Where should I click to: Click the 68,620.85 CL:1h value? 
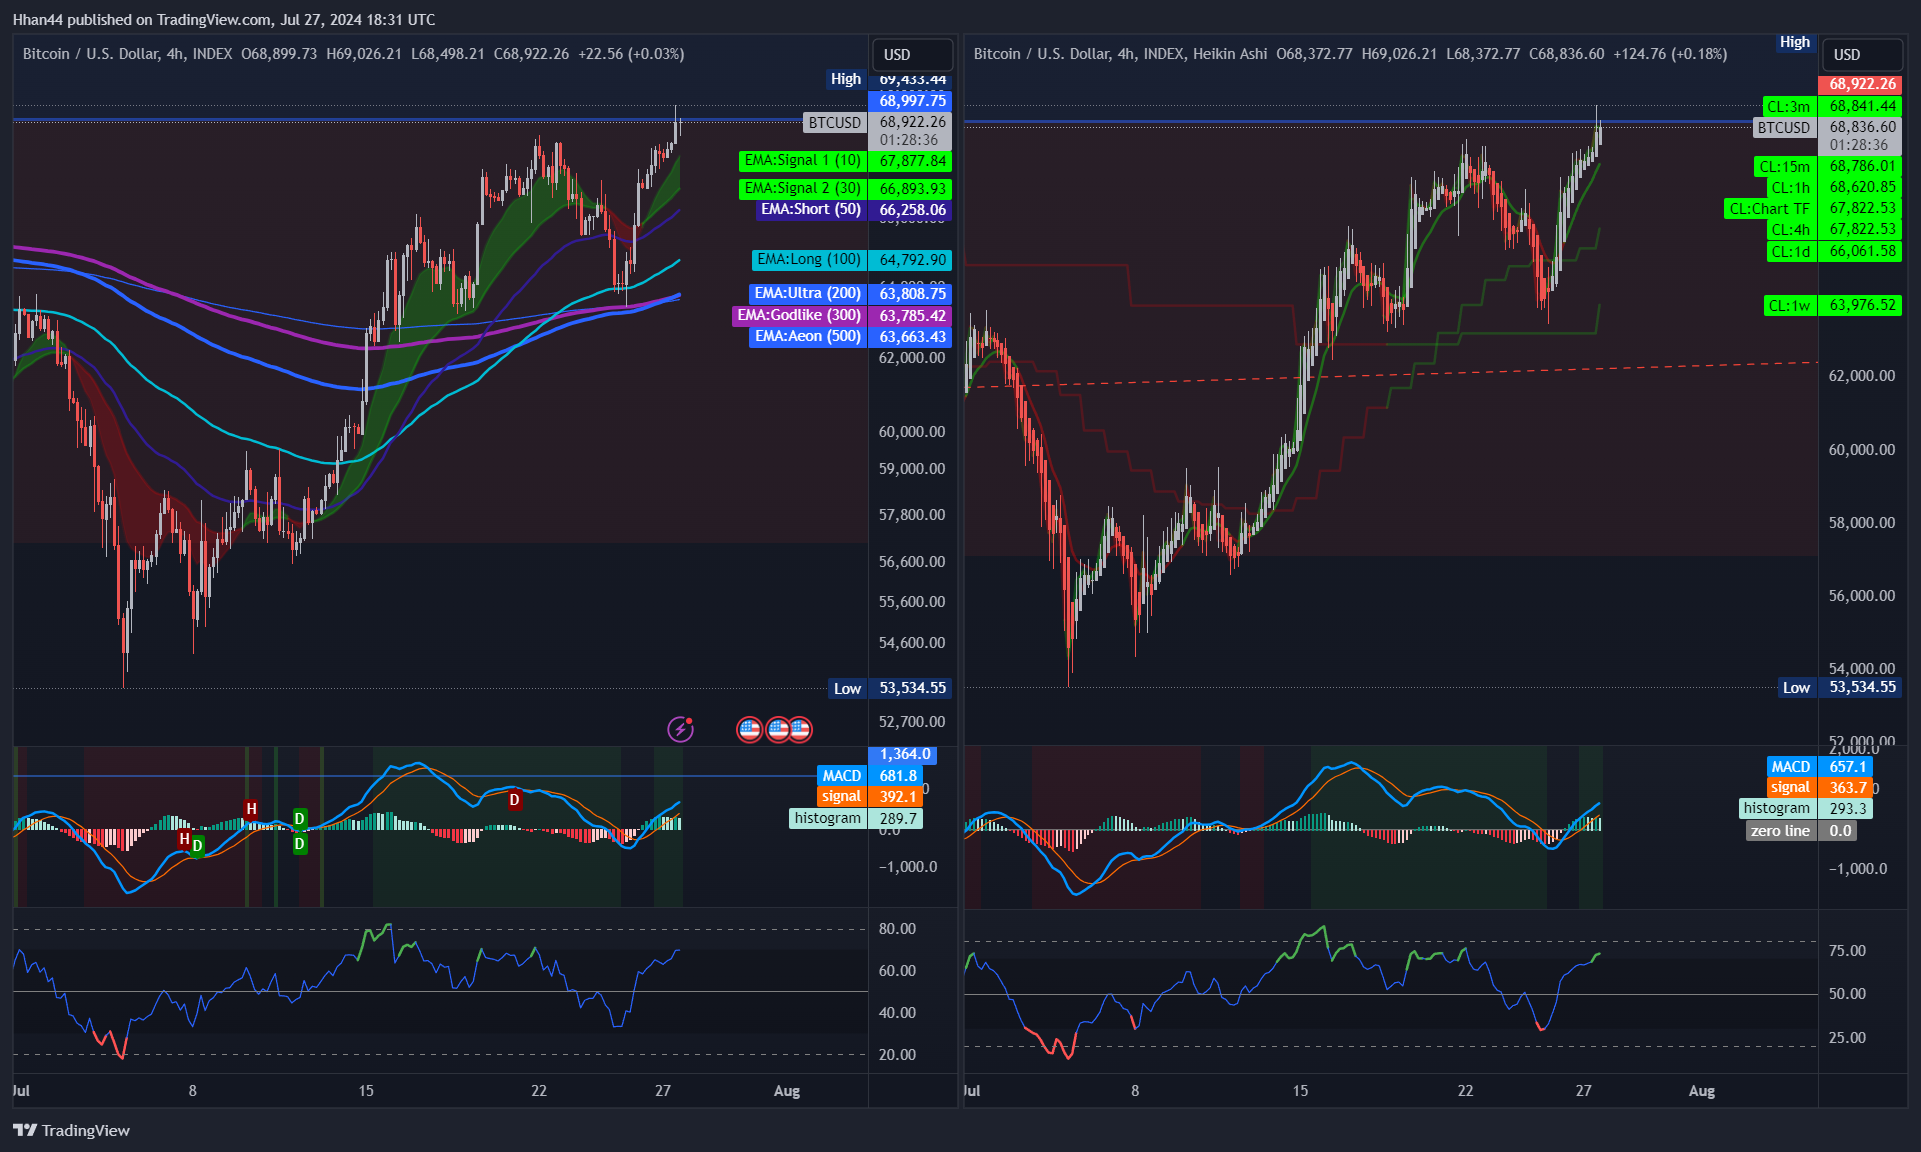[1861, 187]
